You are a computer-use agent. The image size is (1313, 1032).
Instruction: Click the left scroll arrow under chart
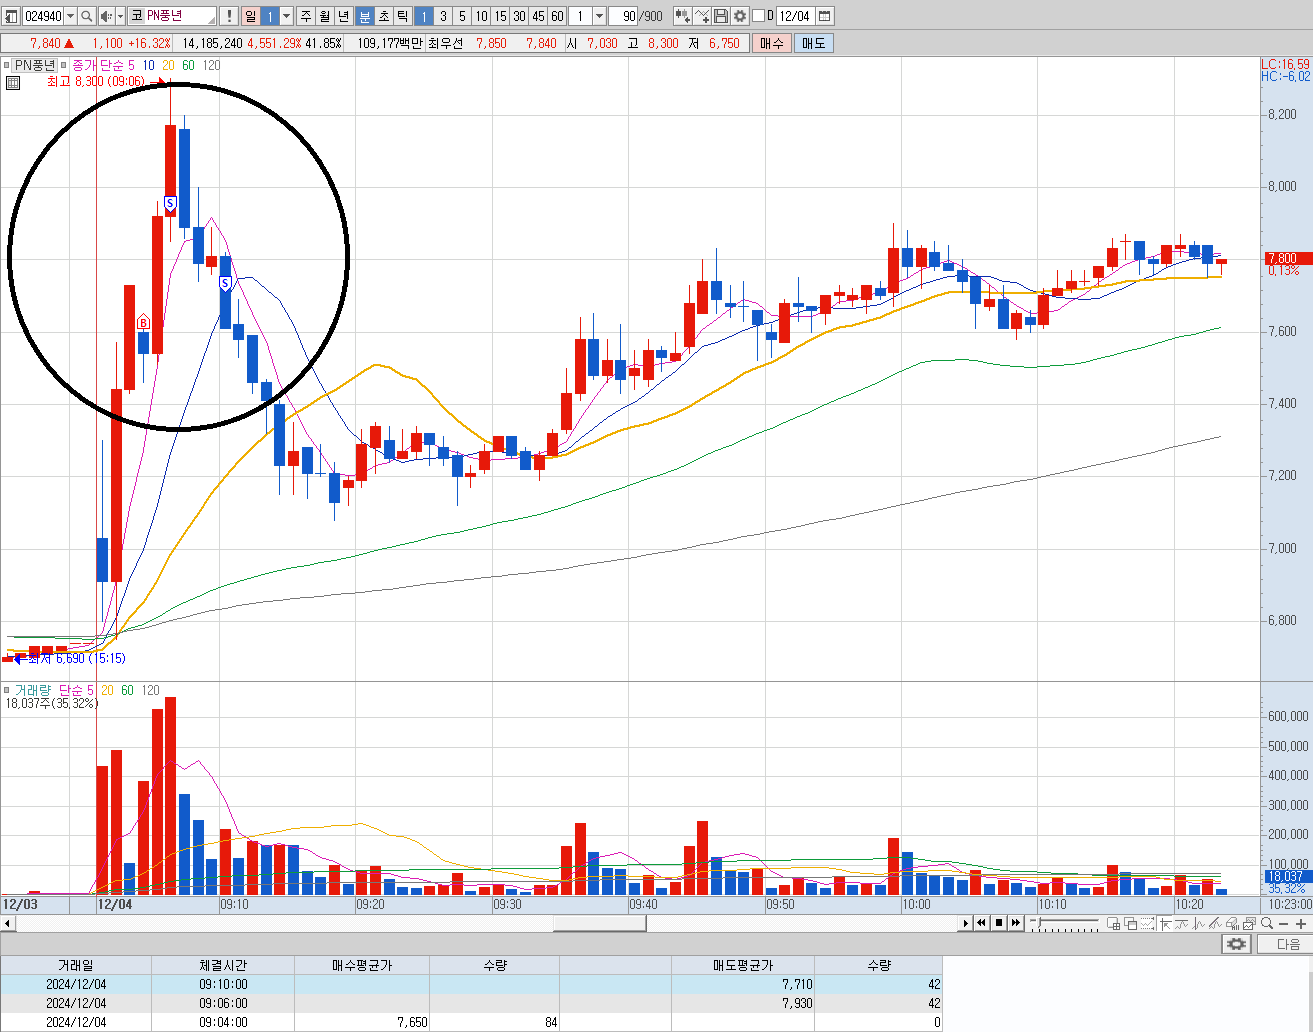click(7, 923)
